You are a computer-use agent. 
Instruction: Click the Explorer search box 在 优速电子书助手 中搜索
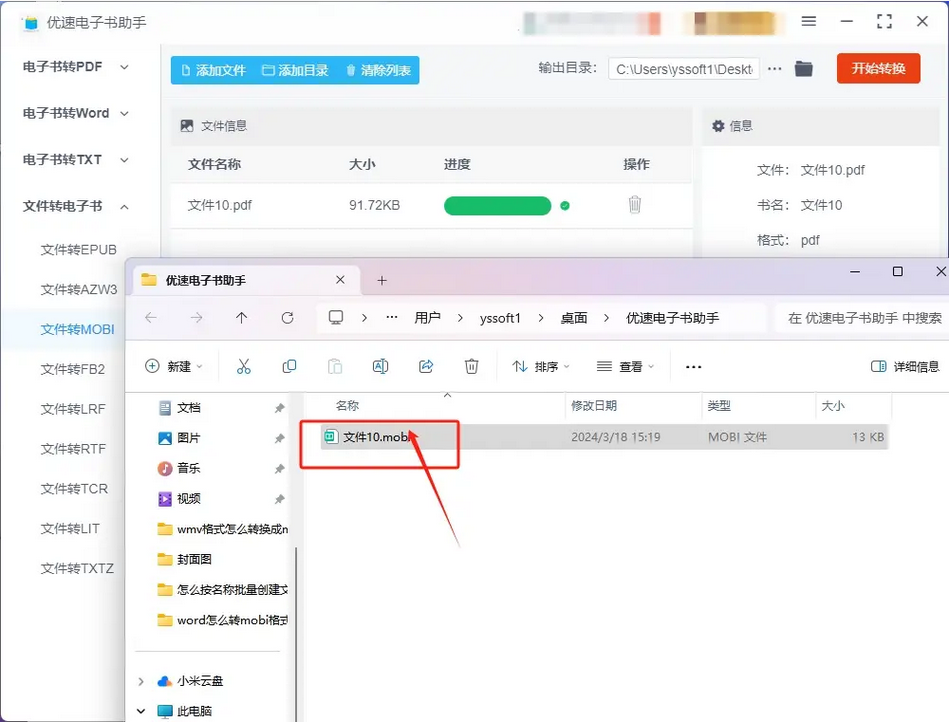point(863,318)
